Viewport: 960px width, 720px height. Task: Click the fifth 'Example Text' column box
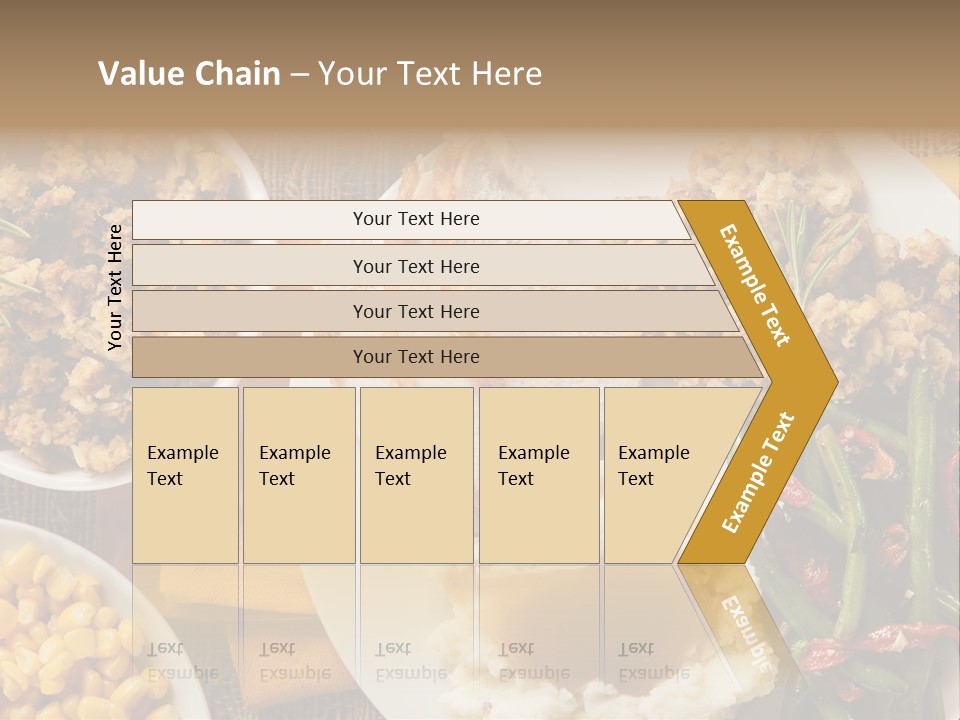click(667, 475)
